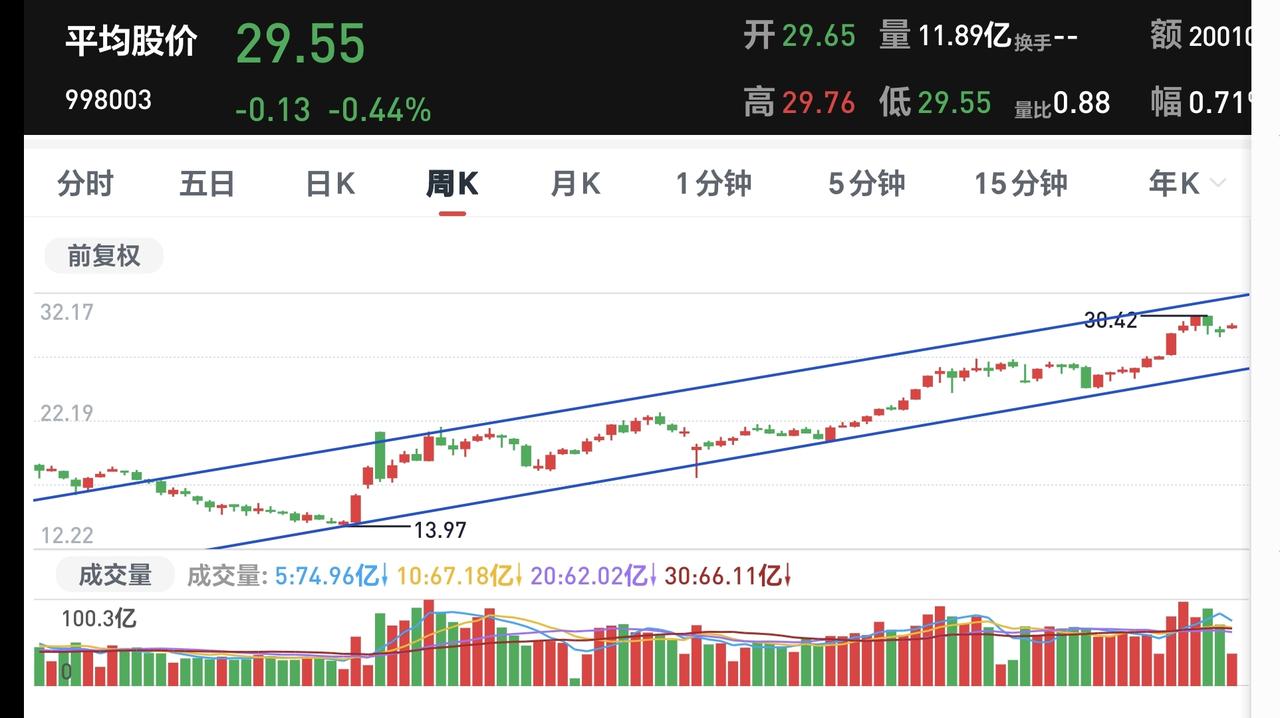Click the index code 998003
The width and height of the screenshot is (1280, 718).
pos(108,100)
